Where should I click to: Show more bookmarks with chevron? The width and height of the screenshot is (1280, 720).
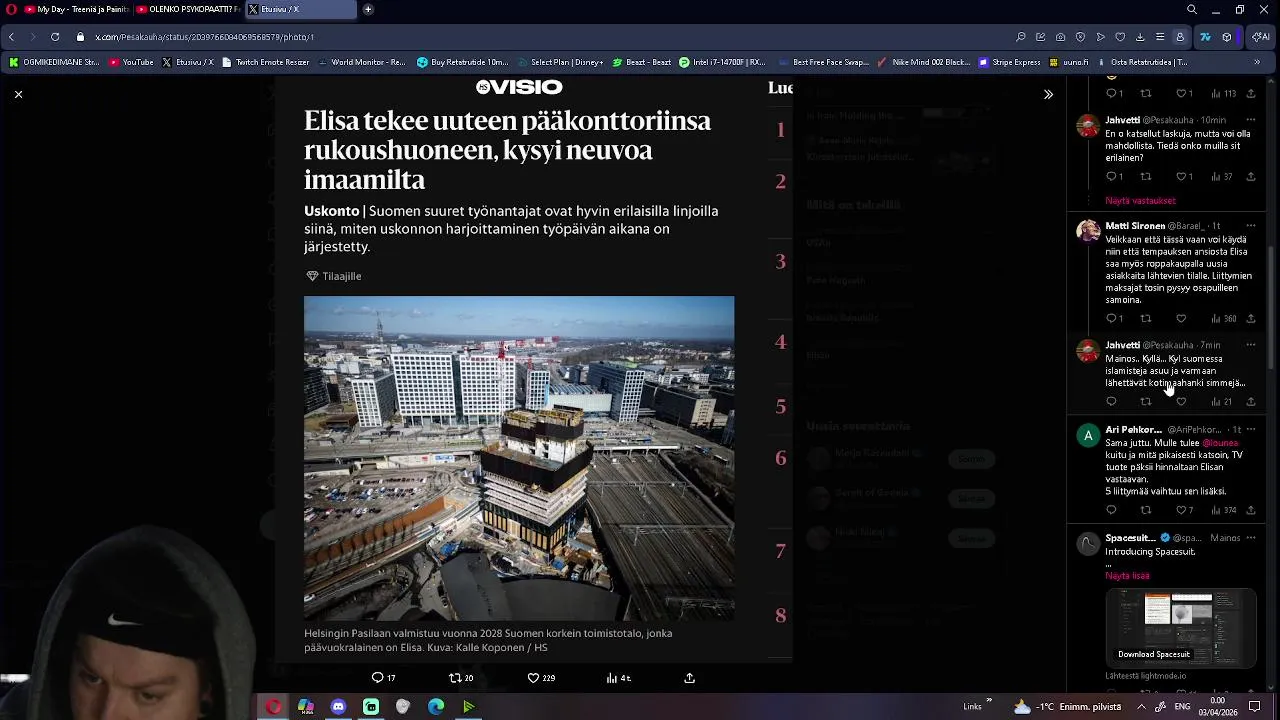click(x=1257, y=62)
